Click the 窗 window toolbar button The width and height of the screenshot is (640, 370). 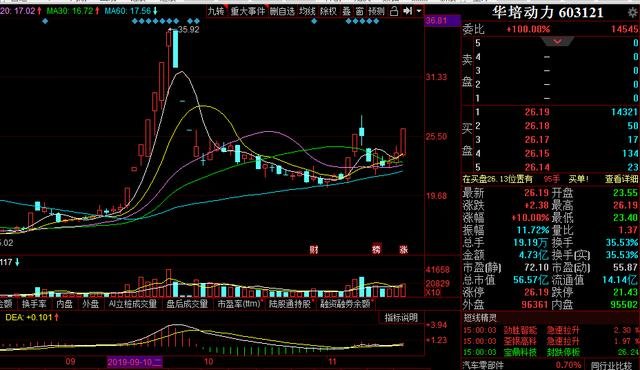[x=359, y=11]
